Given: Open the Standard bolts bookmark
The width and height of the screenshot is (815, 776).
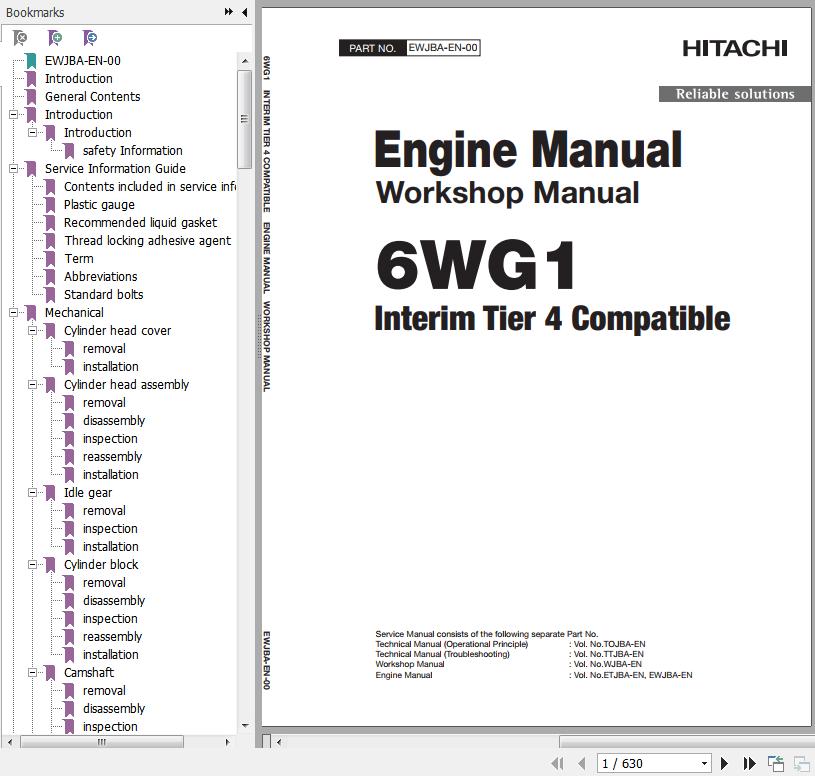Looking at the screenshot, I should 103,295.
